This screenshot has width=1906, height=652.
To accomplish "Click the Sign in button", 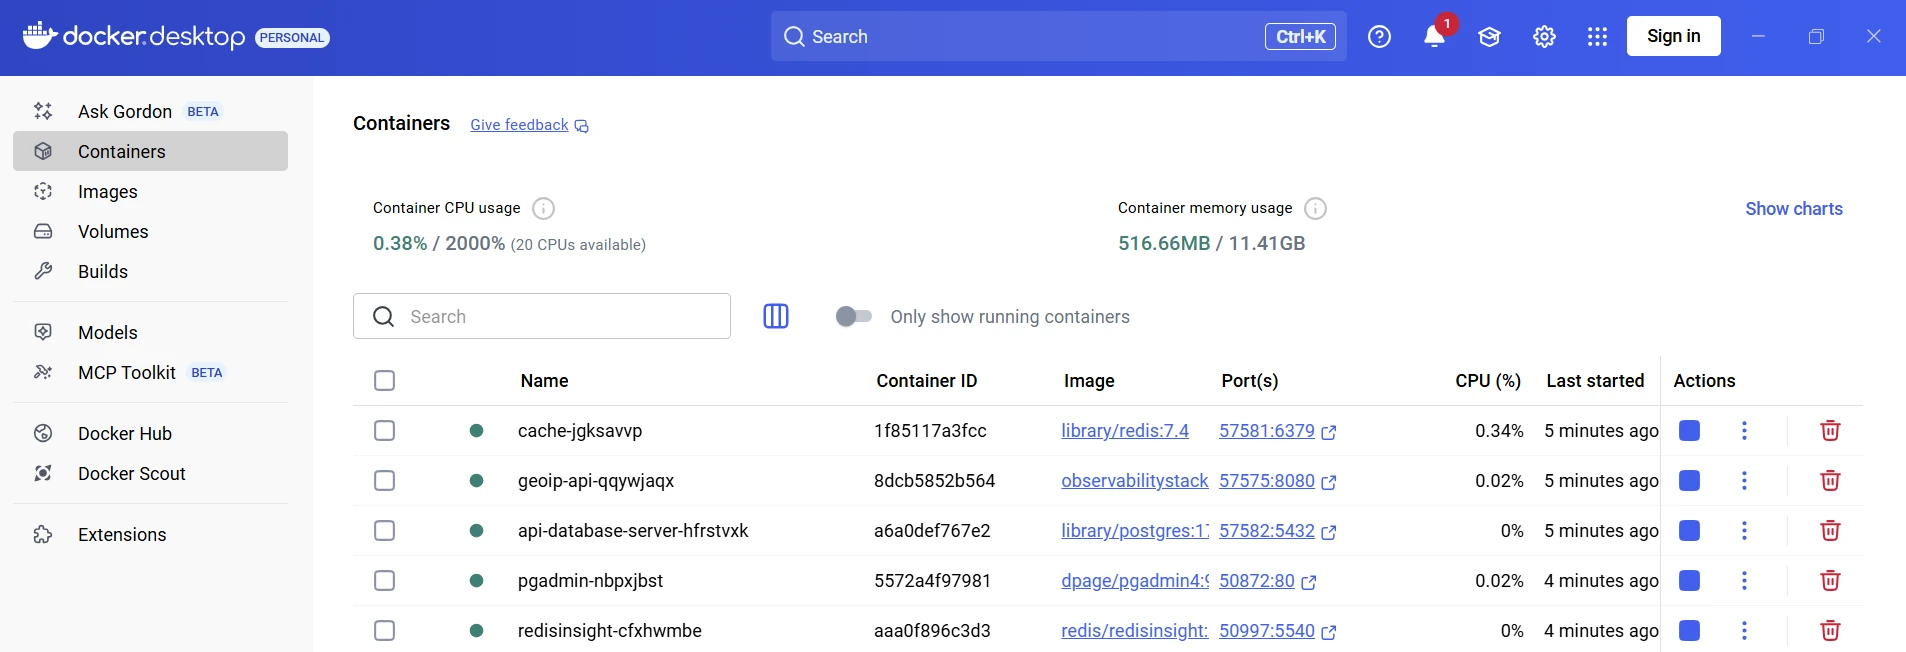I will [x=1673, y=36].
